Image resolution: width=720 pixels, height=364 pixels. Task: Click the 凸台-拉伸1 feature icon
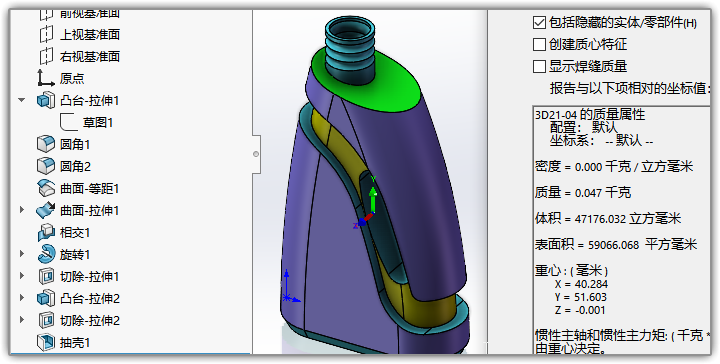pos(46,101)
